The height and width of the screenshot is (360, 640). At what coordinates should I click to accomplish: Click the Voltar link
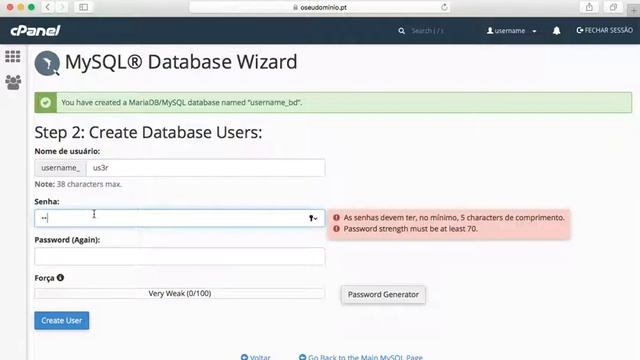tap(256, 357)
